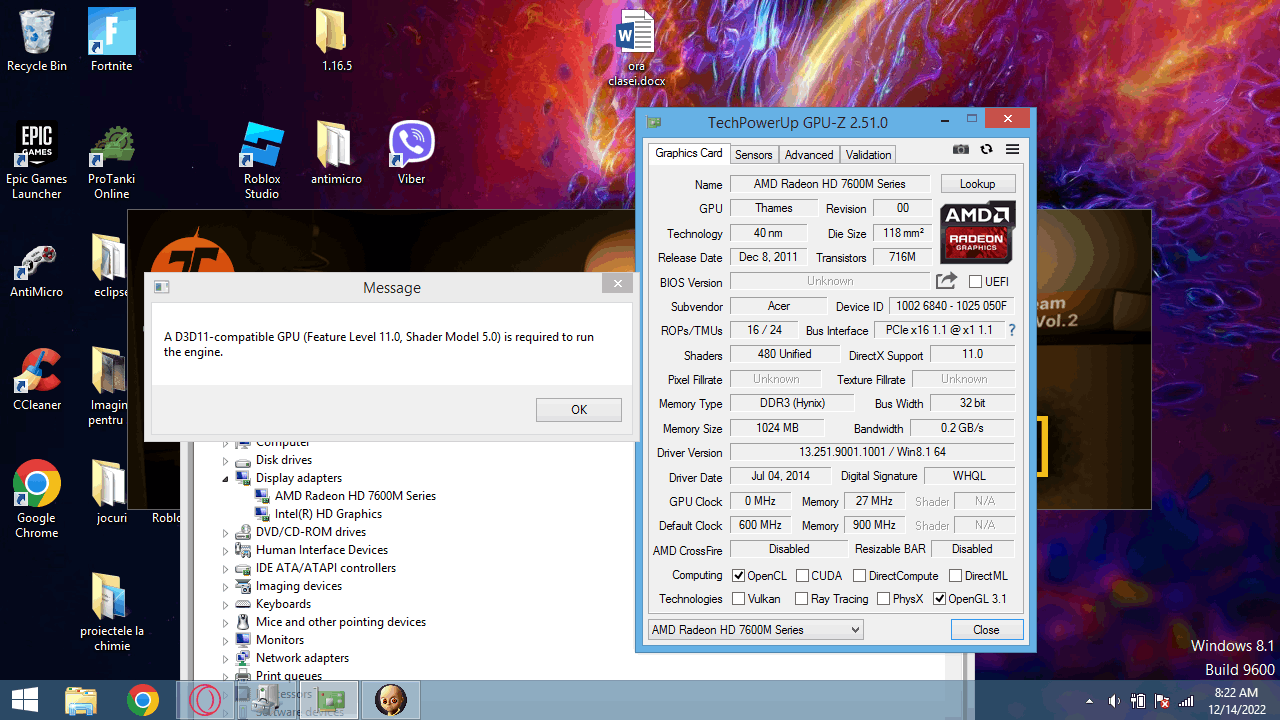Select the Google Chrome desktop shortcut
The width and height of the screenshot is (1280, 720).
37,499
